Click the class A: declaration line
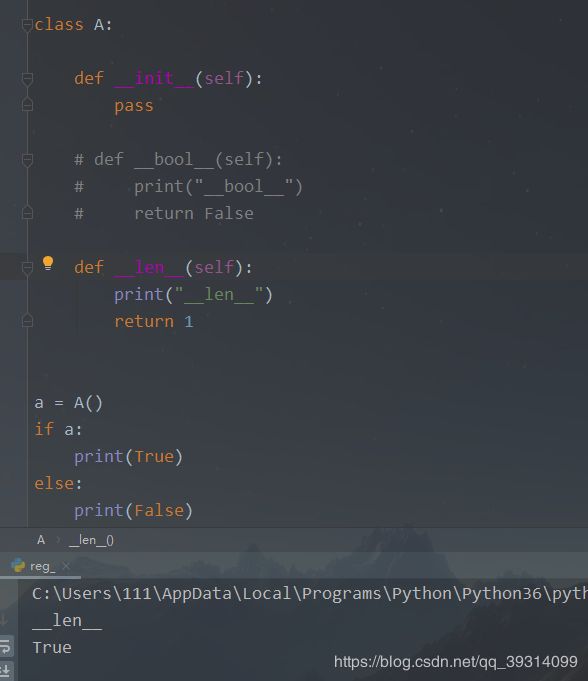 (x=73, y=25)
